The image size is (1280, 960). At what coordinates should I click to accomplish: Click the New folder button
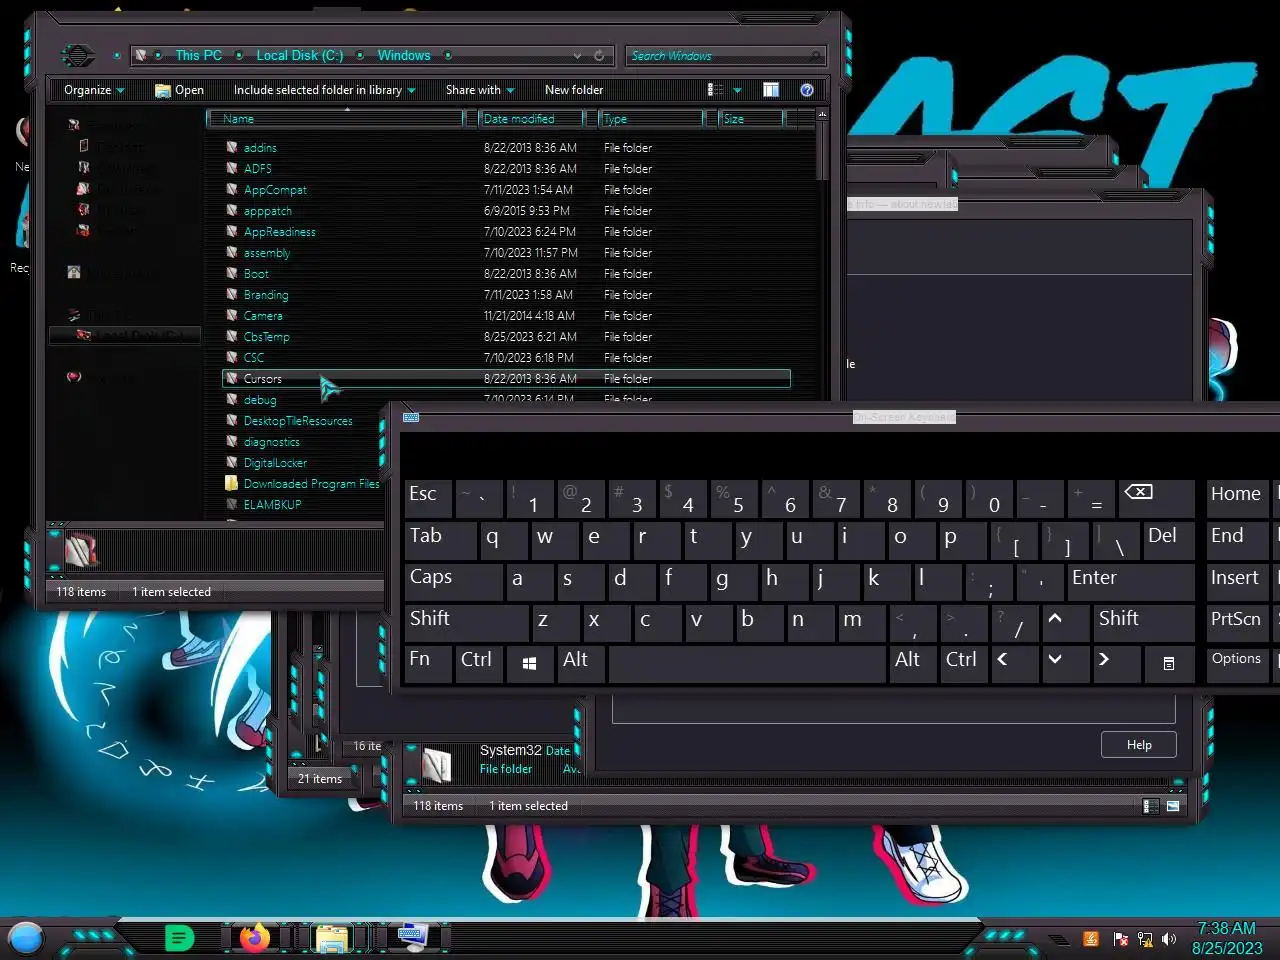pos(574,90)
